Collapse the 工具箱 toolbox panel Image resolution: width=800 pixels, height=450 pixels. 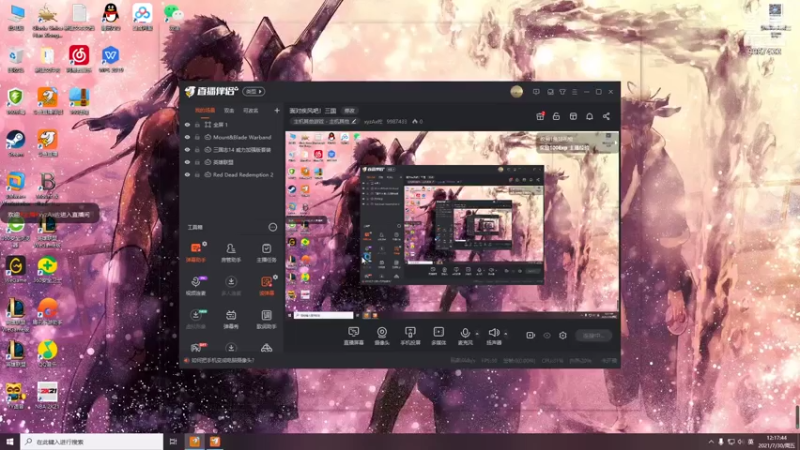click(272, 227)
